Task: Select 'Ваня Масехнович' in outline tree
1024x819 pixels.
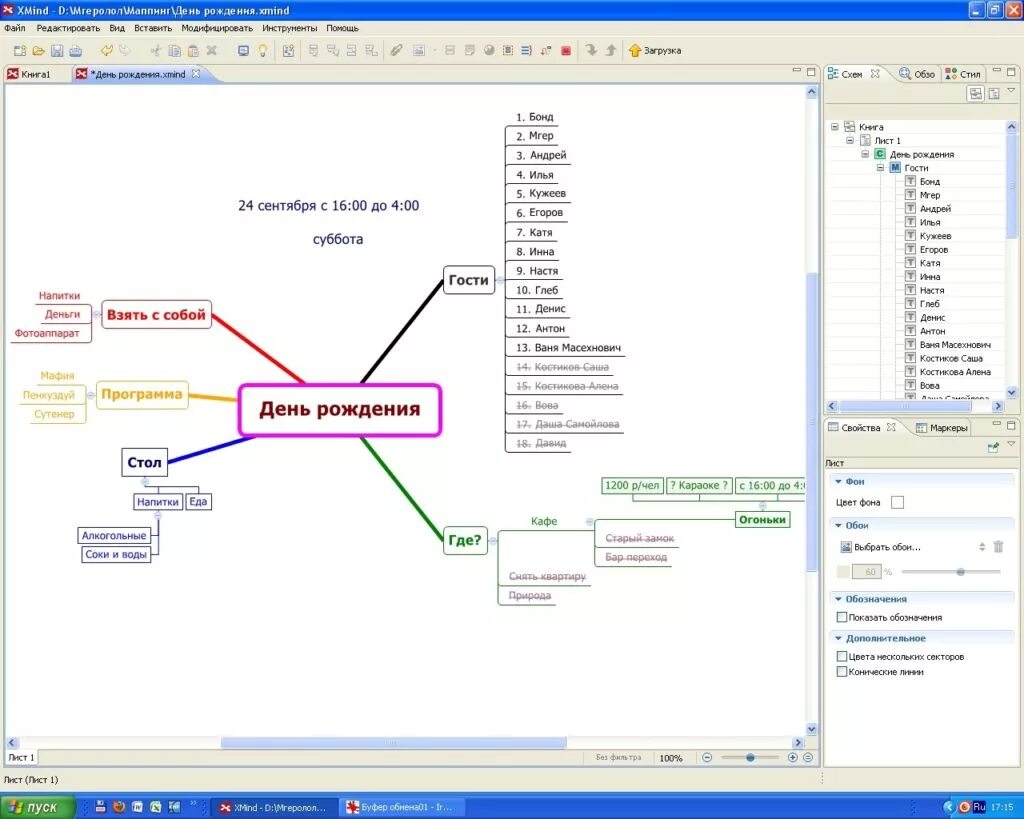Action: pyautogui.click(x=955, y=344)
